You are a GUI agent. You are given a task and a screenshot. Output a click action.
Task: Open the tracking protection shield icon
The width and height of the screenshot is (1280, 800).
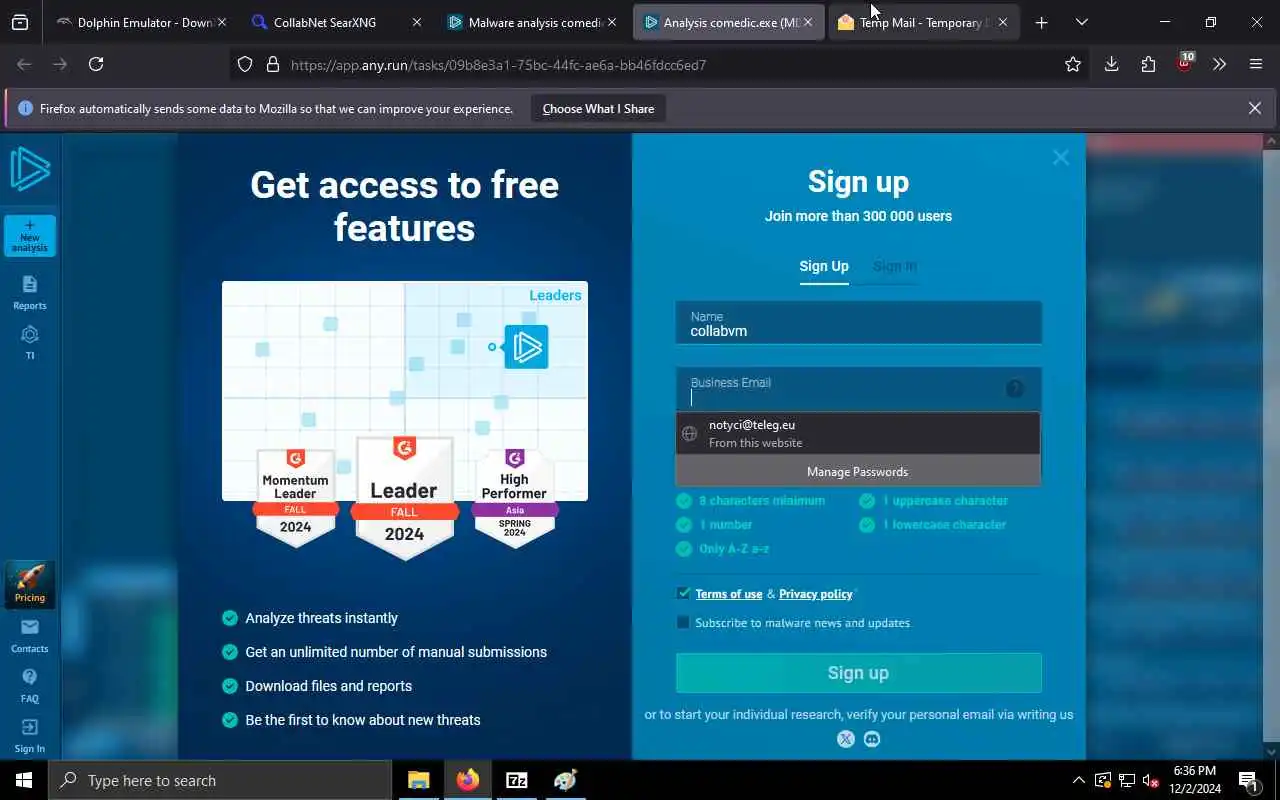tap(245, 64)
